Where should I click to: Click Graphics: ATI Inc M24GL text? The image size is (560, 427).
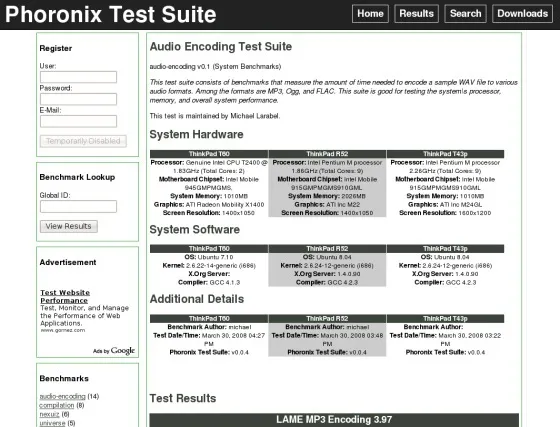click(x=445, y=205)
